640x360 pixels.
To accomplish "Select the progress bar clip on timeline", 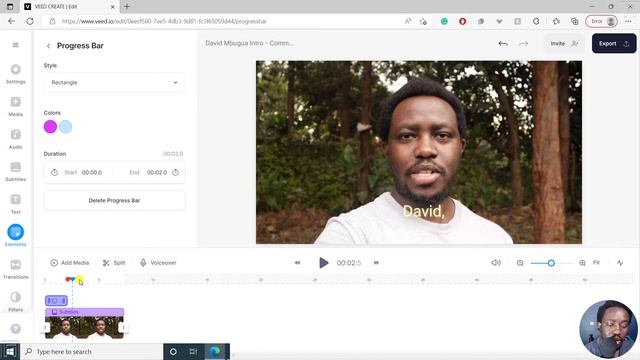I will [56, 301].
